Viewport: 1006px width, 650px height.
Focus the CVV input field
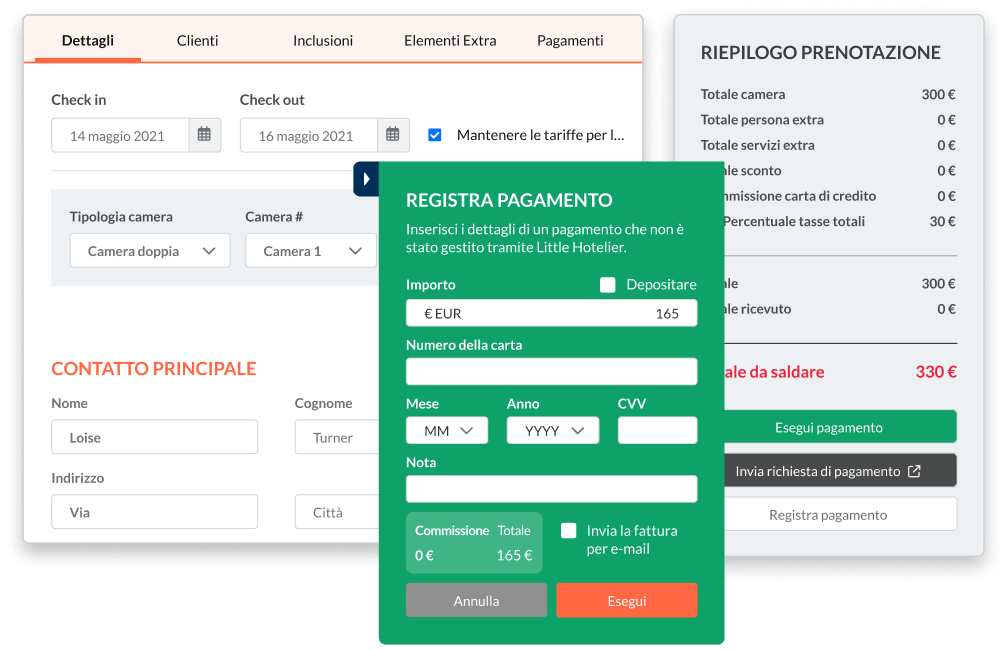point(657,431)
